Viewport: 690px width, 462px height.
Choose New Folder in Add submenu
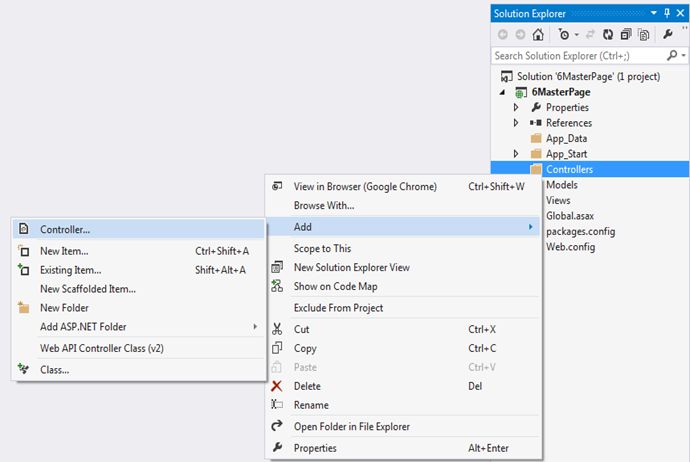click(139, 308)
